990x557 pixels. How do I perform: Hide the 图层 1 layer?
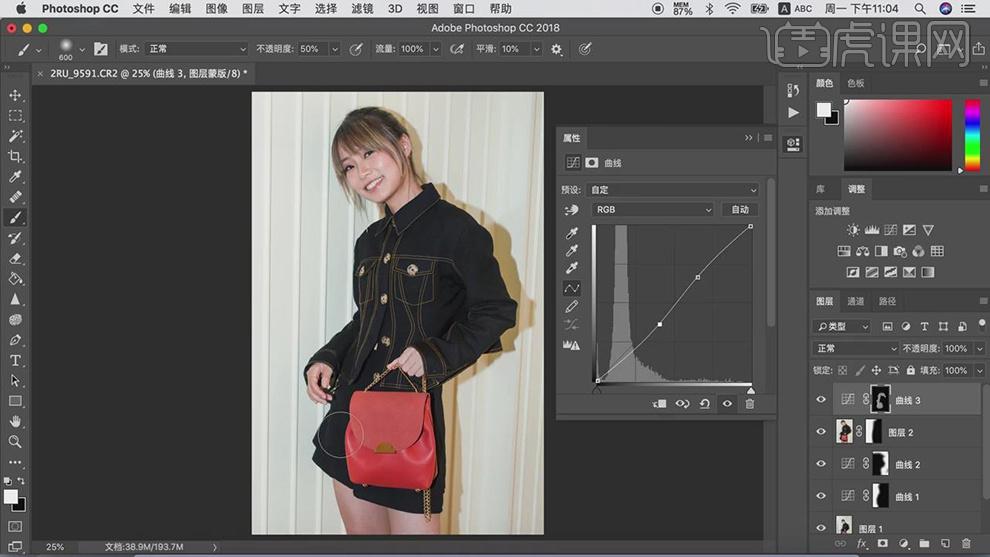coord(821,528)
